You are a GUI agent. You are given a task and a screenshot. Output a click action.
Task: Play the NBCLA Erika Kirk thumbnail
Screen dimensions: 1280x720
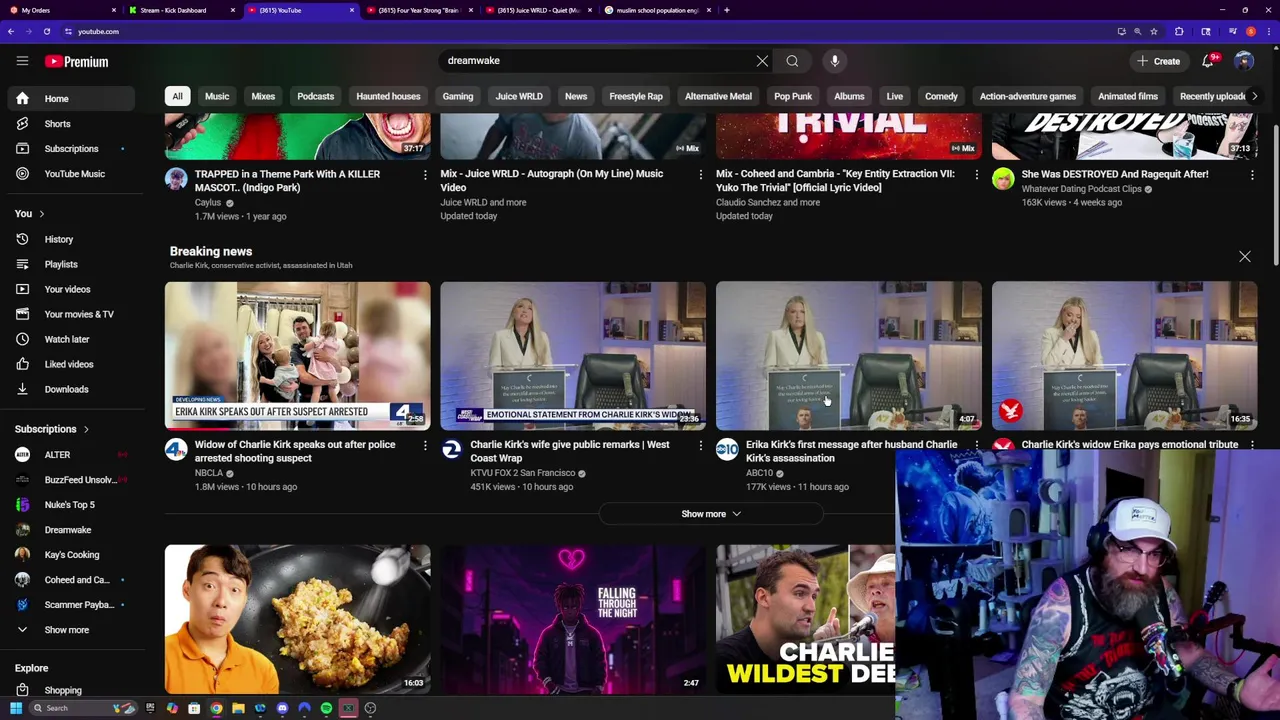(298, 355)
